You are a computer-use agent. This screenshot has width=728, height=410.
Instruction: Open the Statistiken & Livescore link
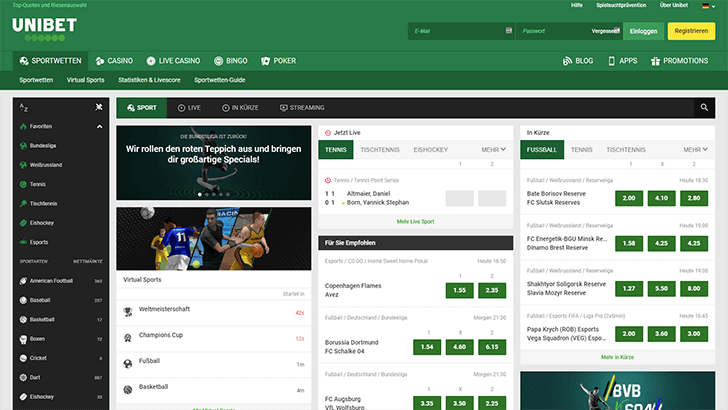(x=149, y=80)
